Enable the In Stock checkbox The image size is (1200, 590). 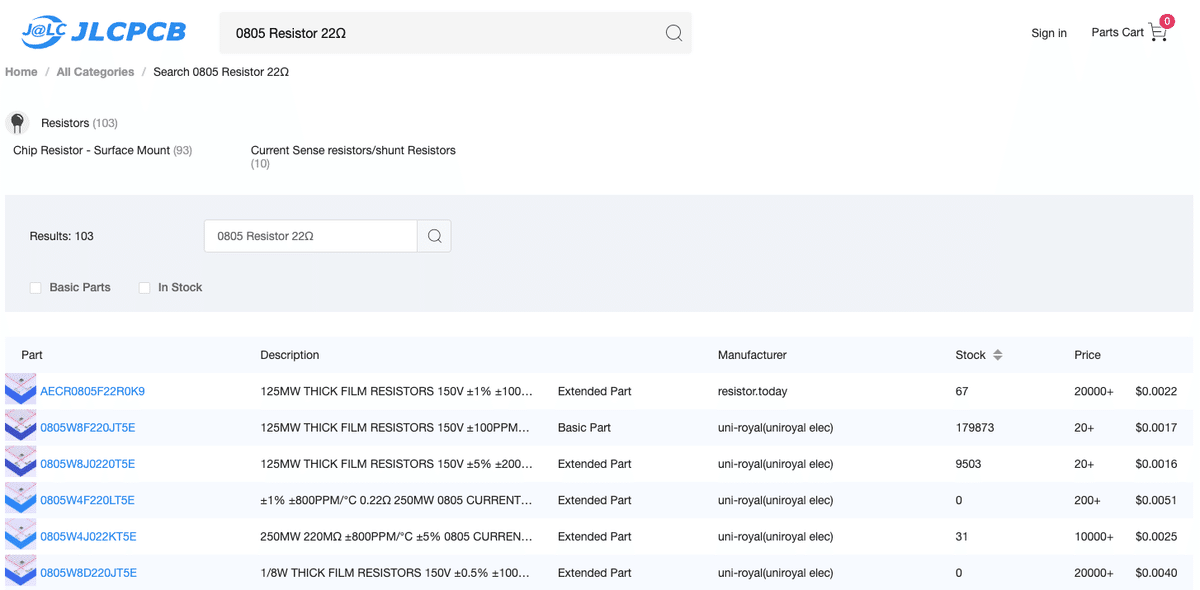click(144, 288)
